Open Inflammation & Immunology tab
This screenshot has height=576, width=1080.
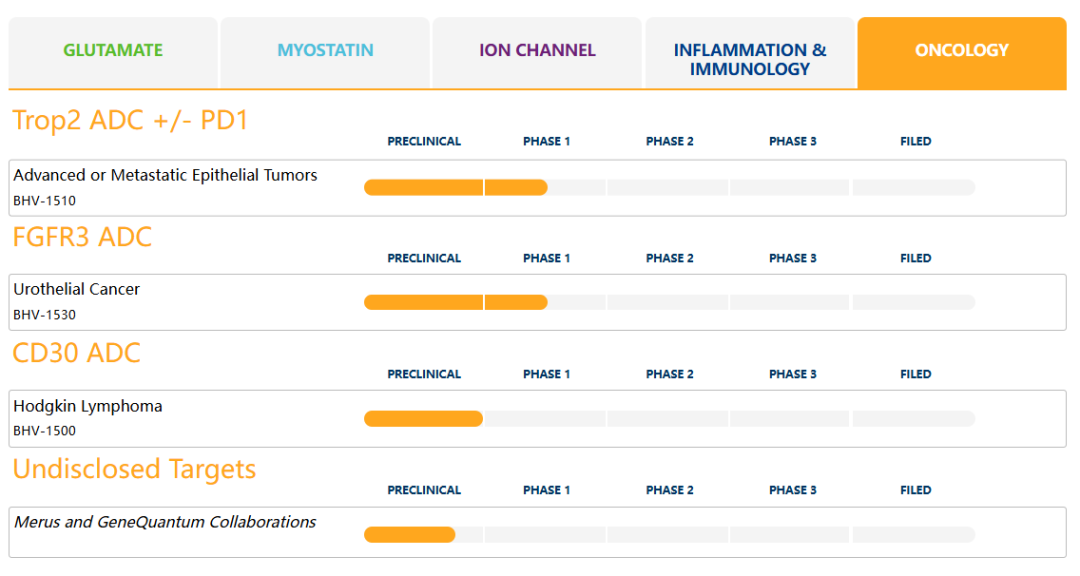[750, 59]
